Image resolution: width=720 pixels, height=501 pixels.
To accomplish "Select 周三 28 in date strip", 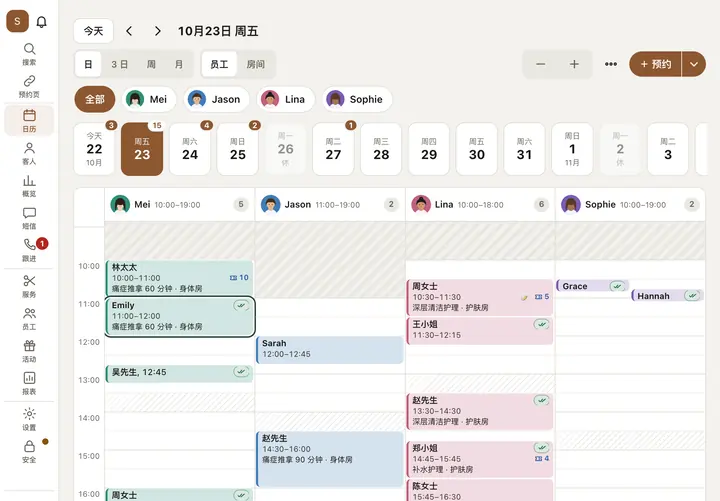I will tap(381, 149).
